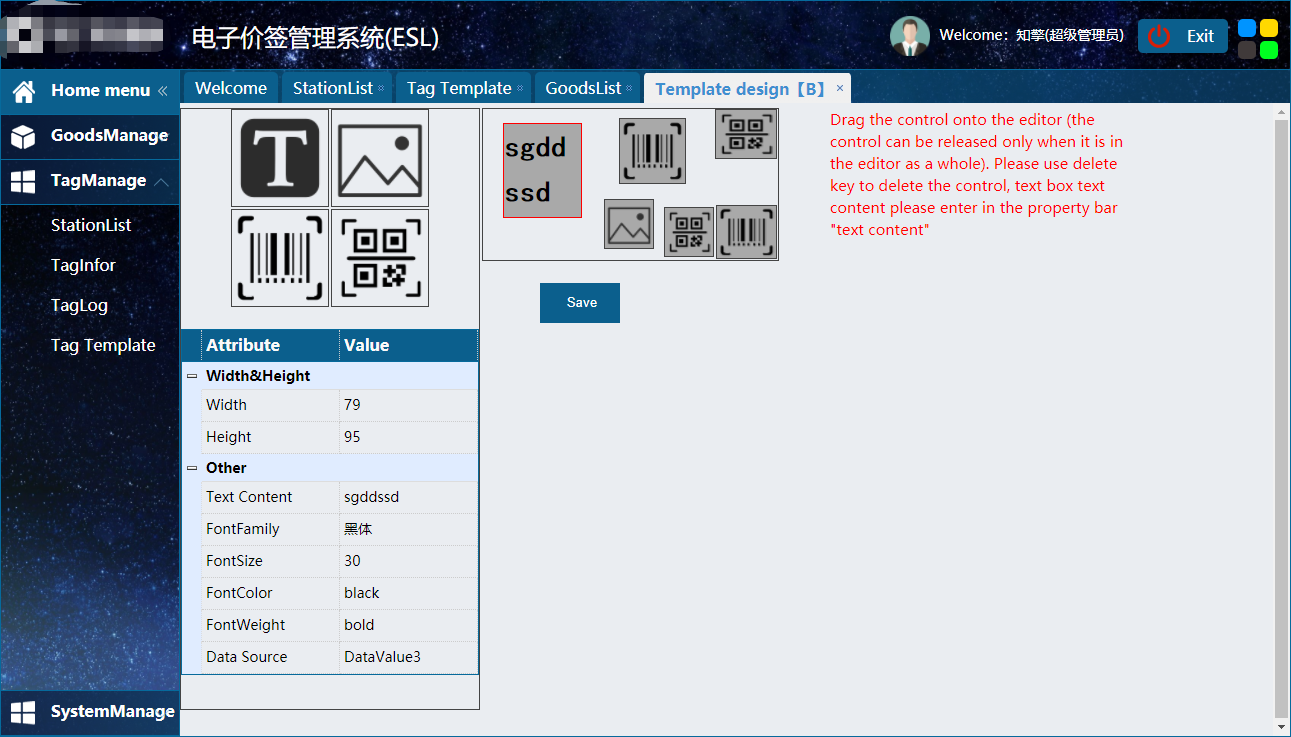Change the FontWeight value bold
Image resolution: width=1291 pixels, height=737 pixels.
pos(408,625)
